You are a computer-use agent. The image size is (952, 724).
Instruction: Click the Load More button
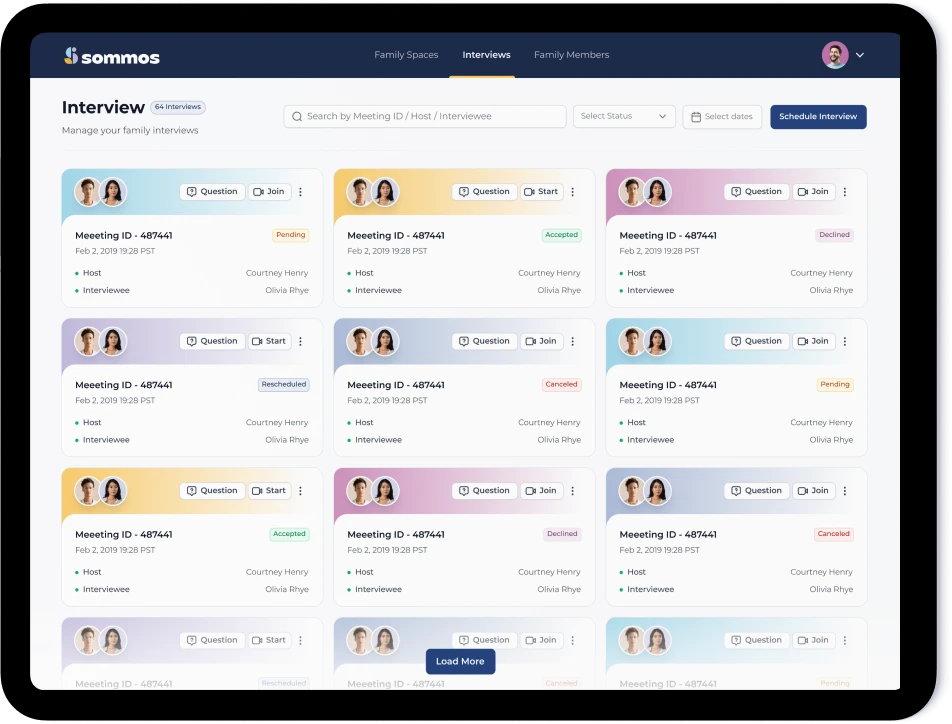point(460,661)
